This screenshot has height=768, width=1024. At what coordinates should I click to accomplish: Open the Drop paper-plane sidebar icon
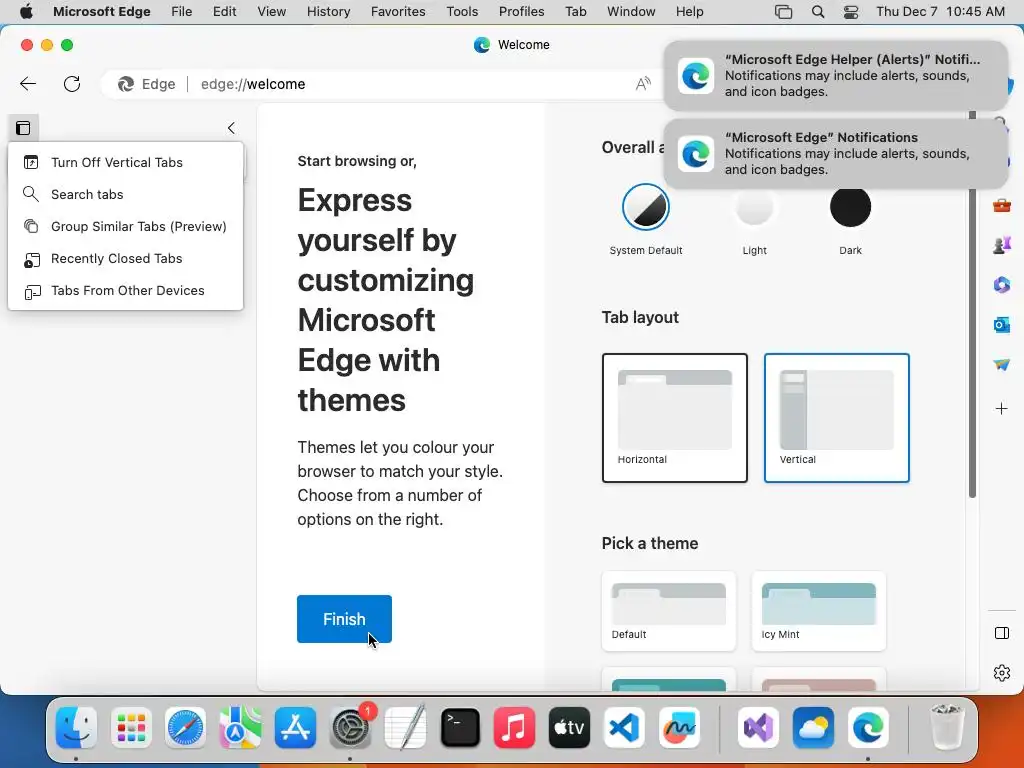[x=1002, y=364]
